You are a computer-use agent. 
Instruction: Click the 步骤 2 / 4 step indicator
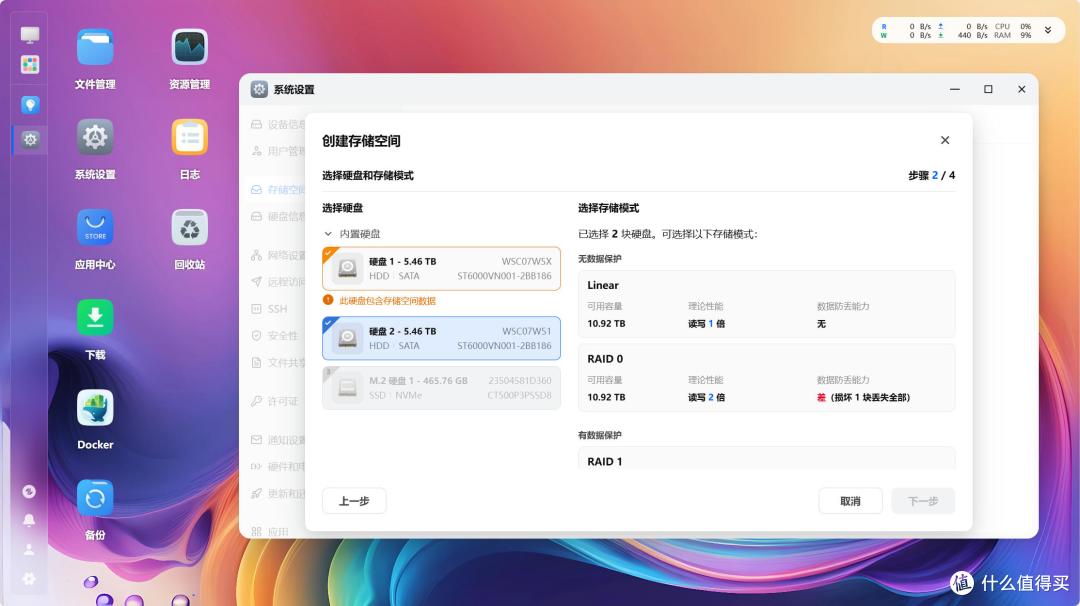931,176
